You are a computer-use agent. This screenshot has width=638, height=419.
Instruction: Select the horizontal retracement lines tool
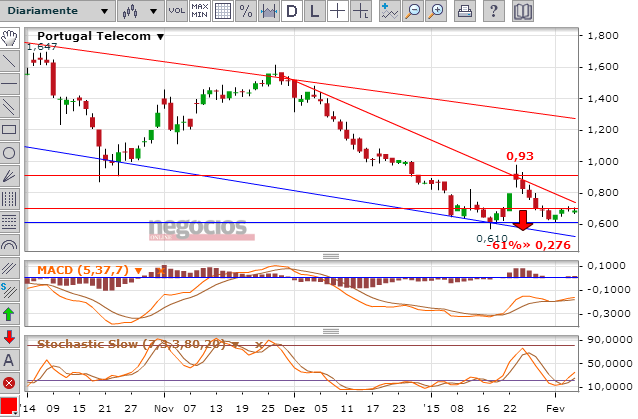9,222
